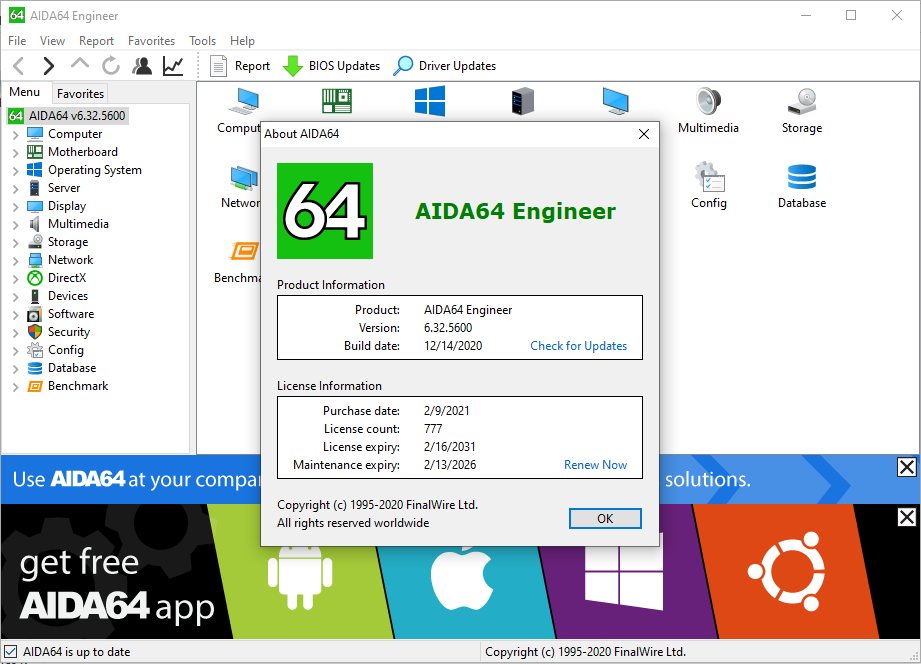
Task: Expand the Computer tree node
Action: click(x=15, y=135)
